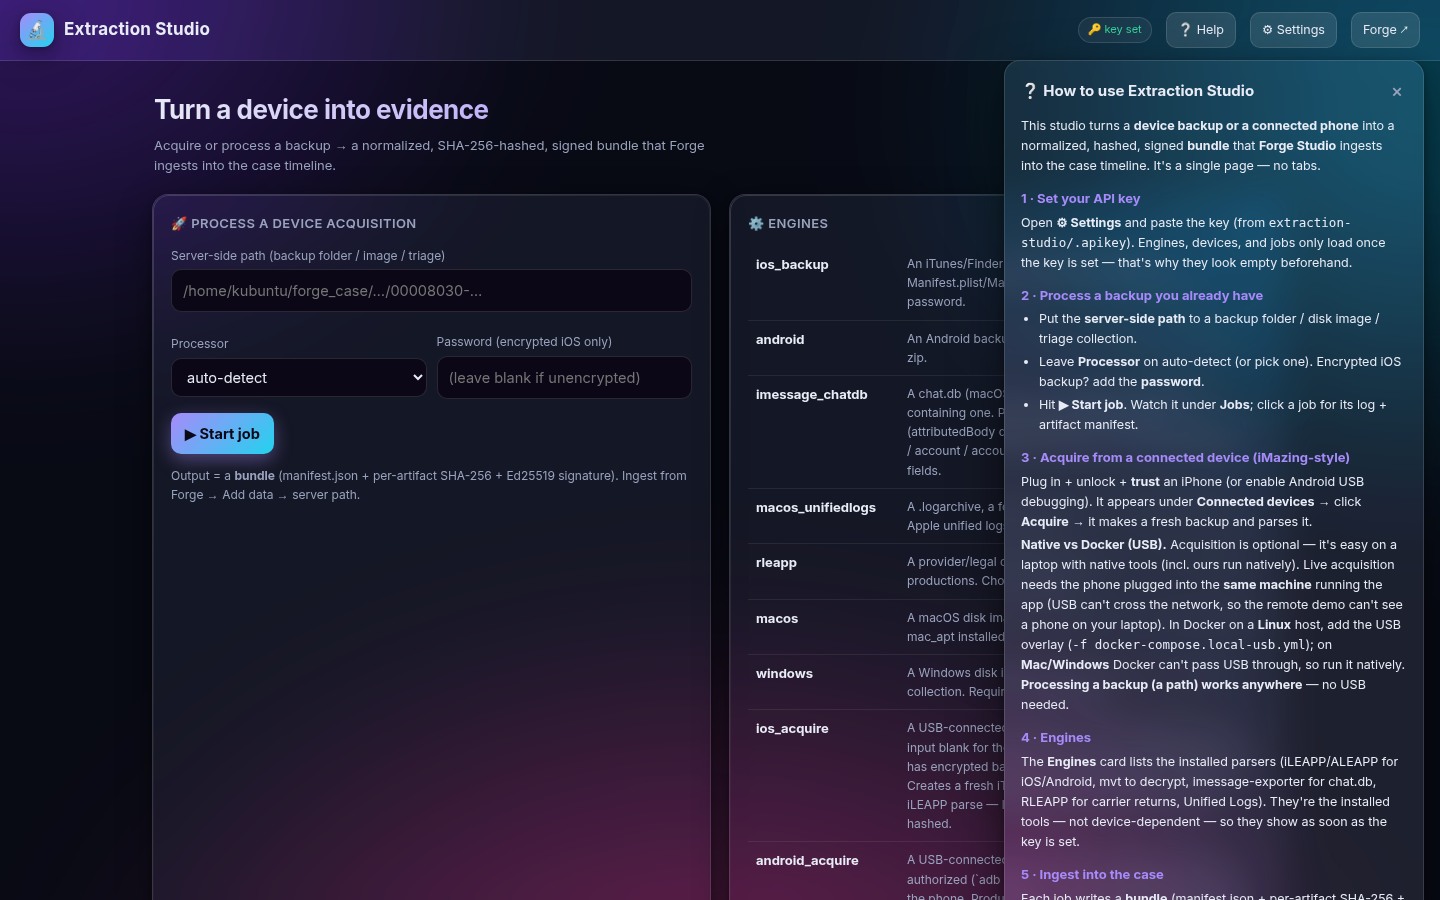Image resolution: width=1440 pixels, height=900 pixels.
Task: Start the job with Start job button
Action: coord(222,434)
